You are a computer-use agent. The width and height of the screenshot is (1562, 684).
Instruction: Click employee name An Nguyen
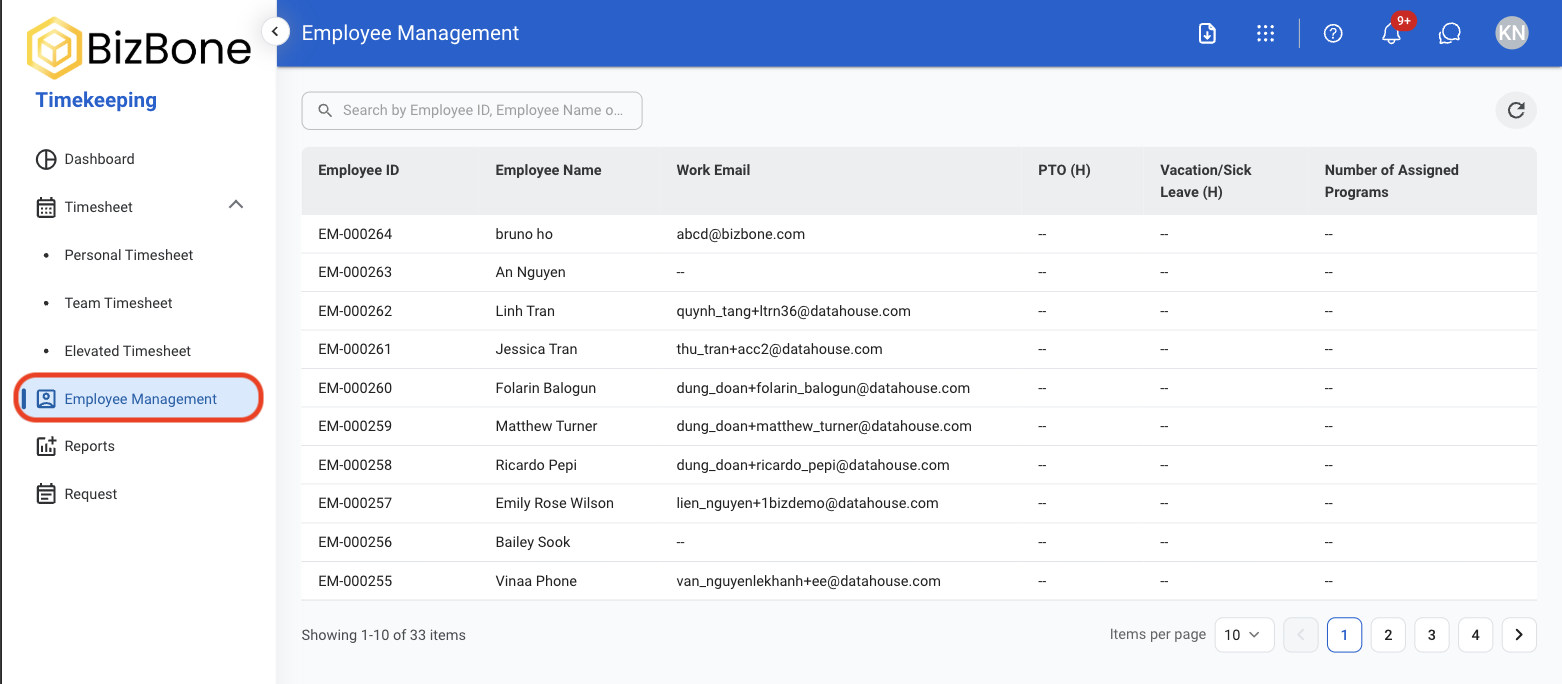[530, 272]
